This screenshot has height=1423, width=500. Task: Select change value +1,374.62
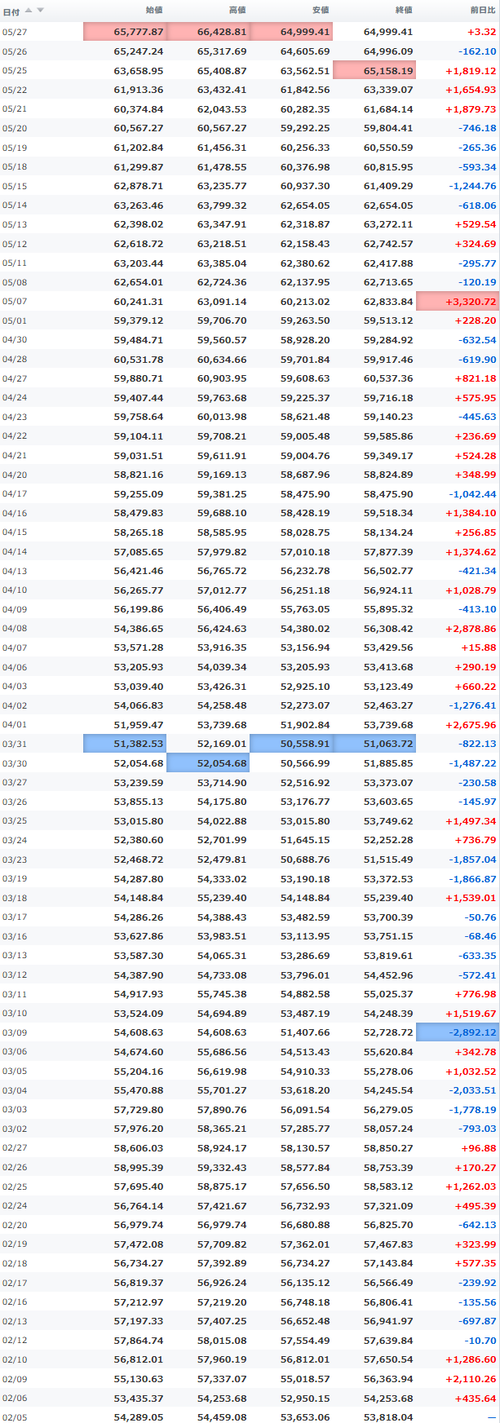[x=472, y=553]
